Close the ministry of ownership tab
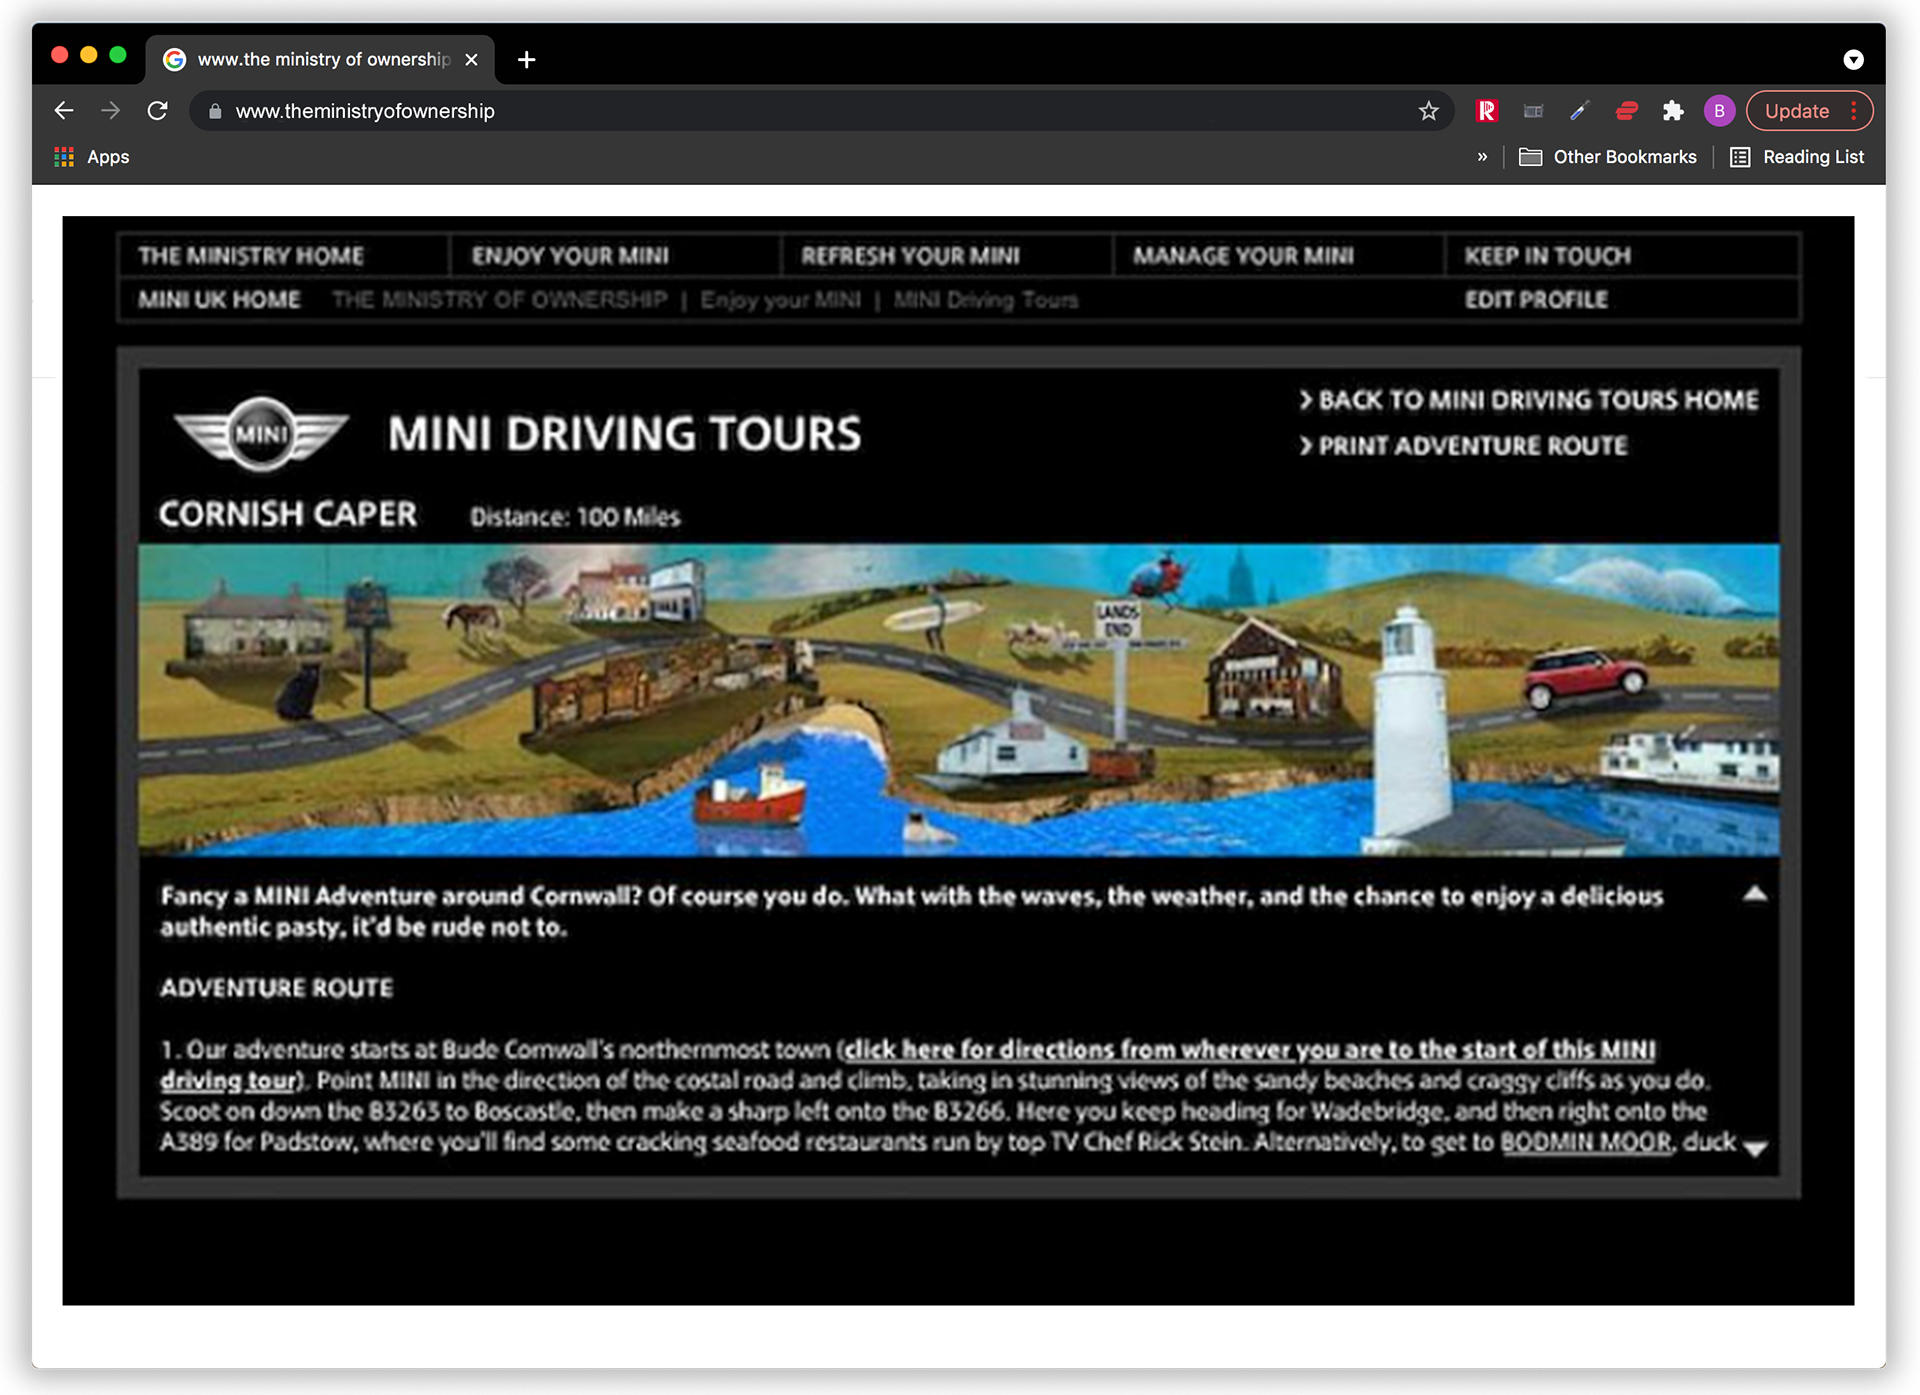 click(471, 60)
